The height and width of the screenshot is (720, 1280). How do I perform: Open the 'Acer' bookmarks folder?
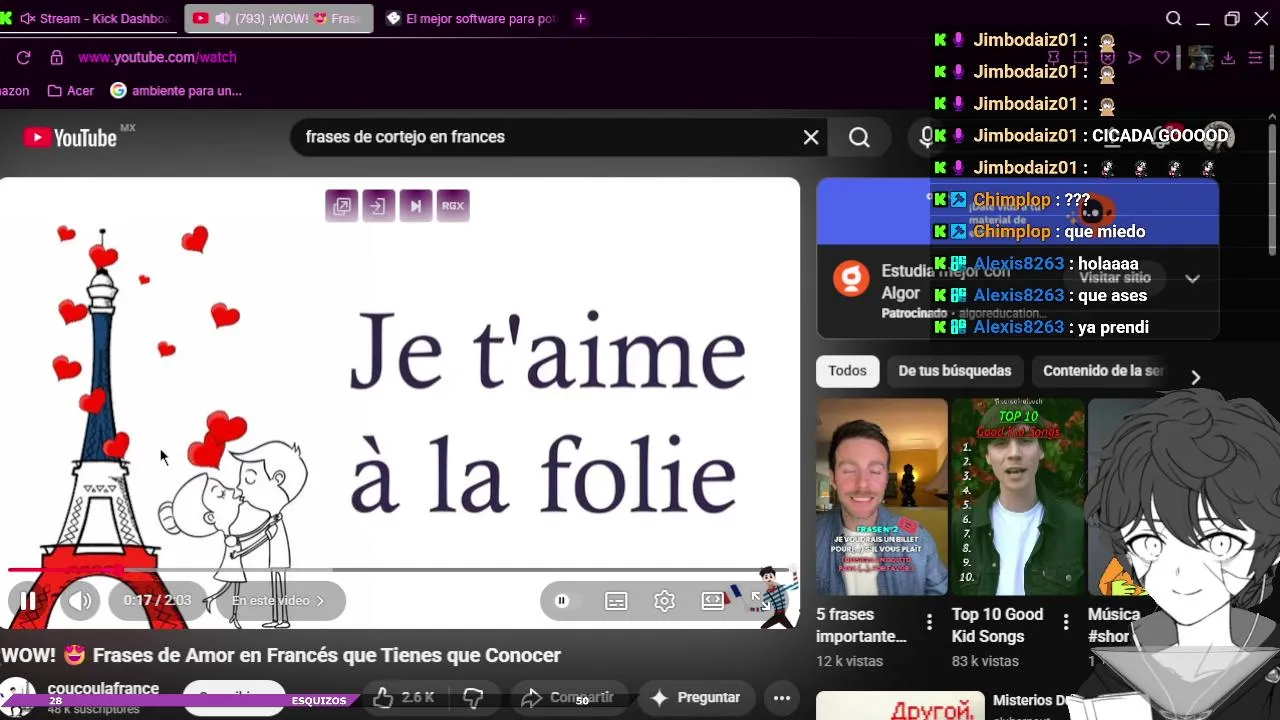click(70, 91)
